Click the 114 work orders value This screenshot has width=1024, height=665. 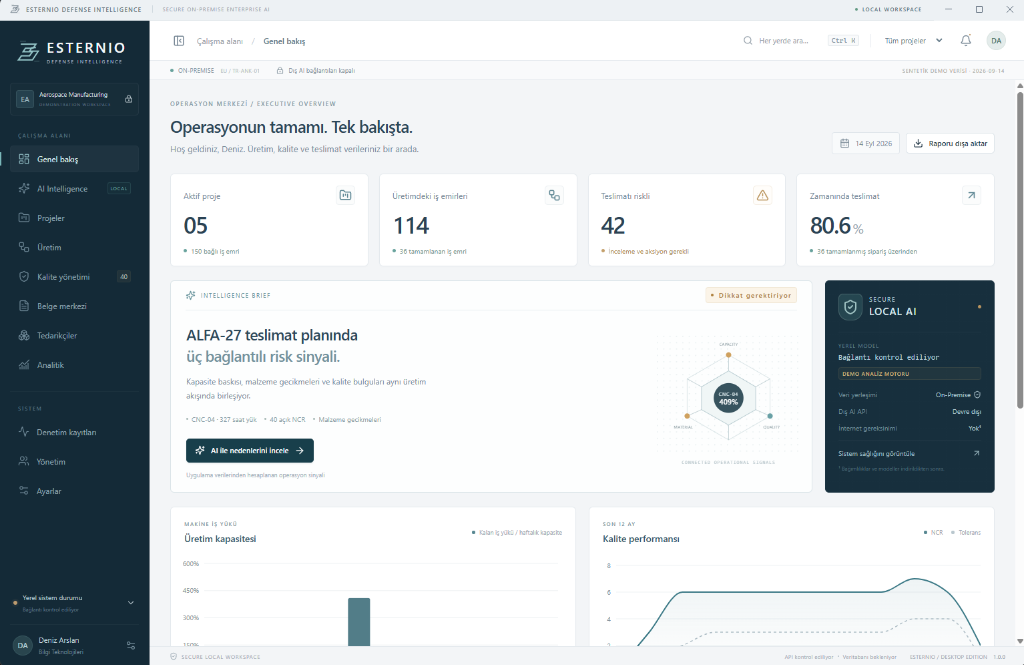pos(411,225)
